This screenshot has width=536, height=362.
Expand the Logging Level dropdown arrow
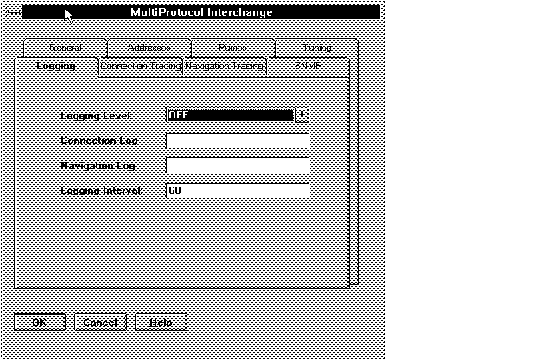tap(302, 115)
